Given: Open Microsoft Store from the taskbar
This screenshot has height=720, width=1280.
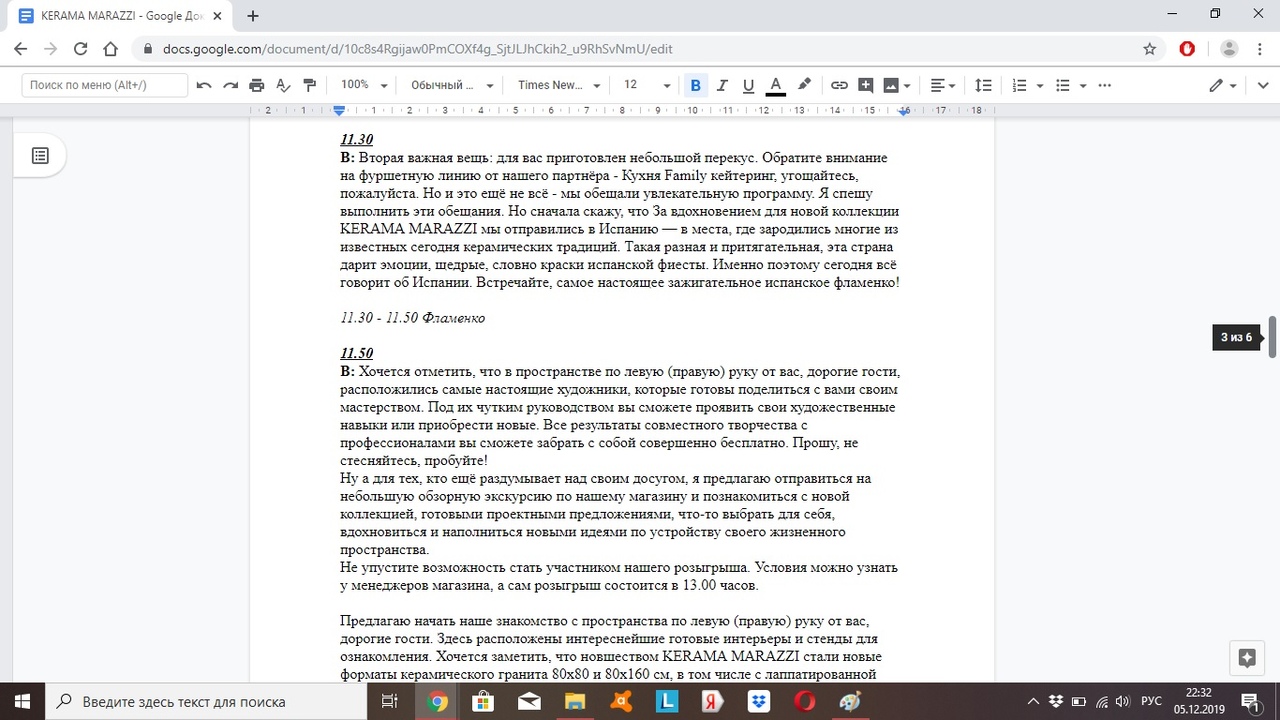Looking at the screenshot, I should (x=483, y=701).
